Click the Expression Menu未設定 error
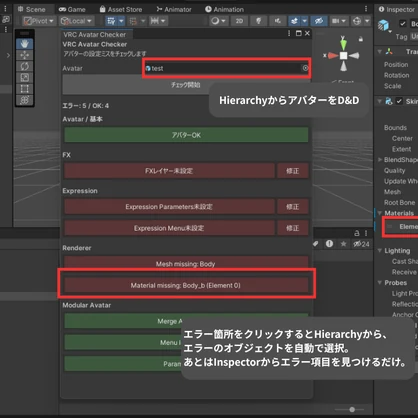The width and height of the screenshot is (418, 418). click(x=169, y=228)
